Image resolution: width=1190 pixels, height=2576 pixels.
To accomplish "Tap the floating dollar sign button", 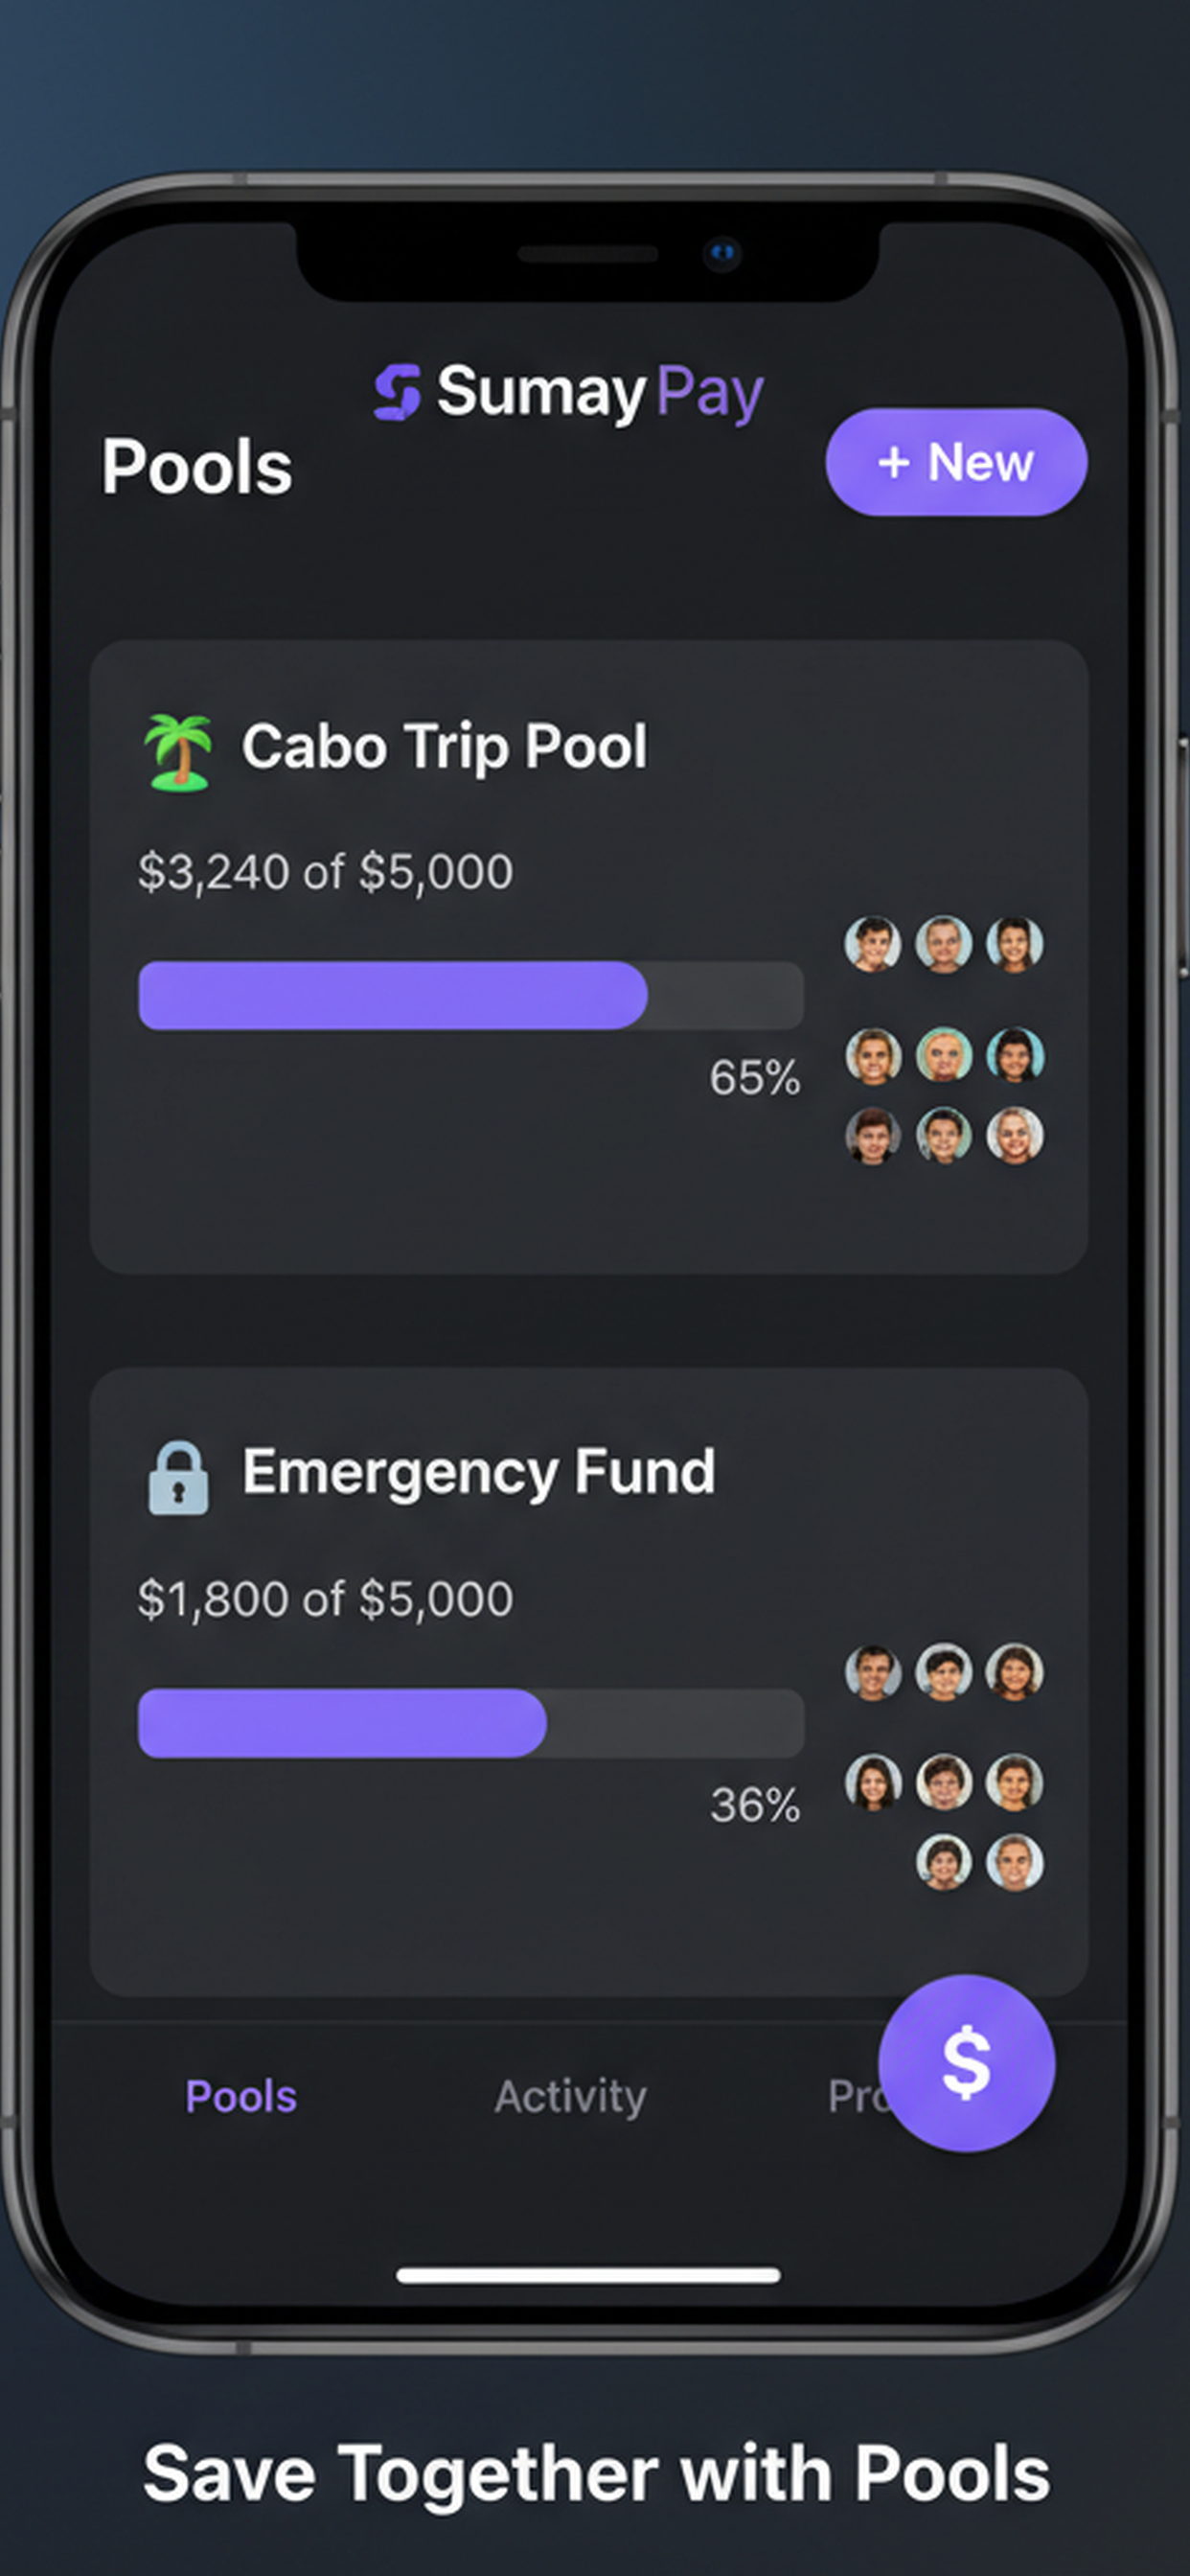I will 966,2063.
